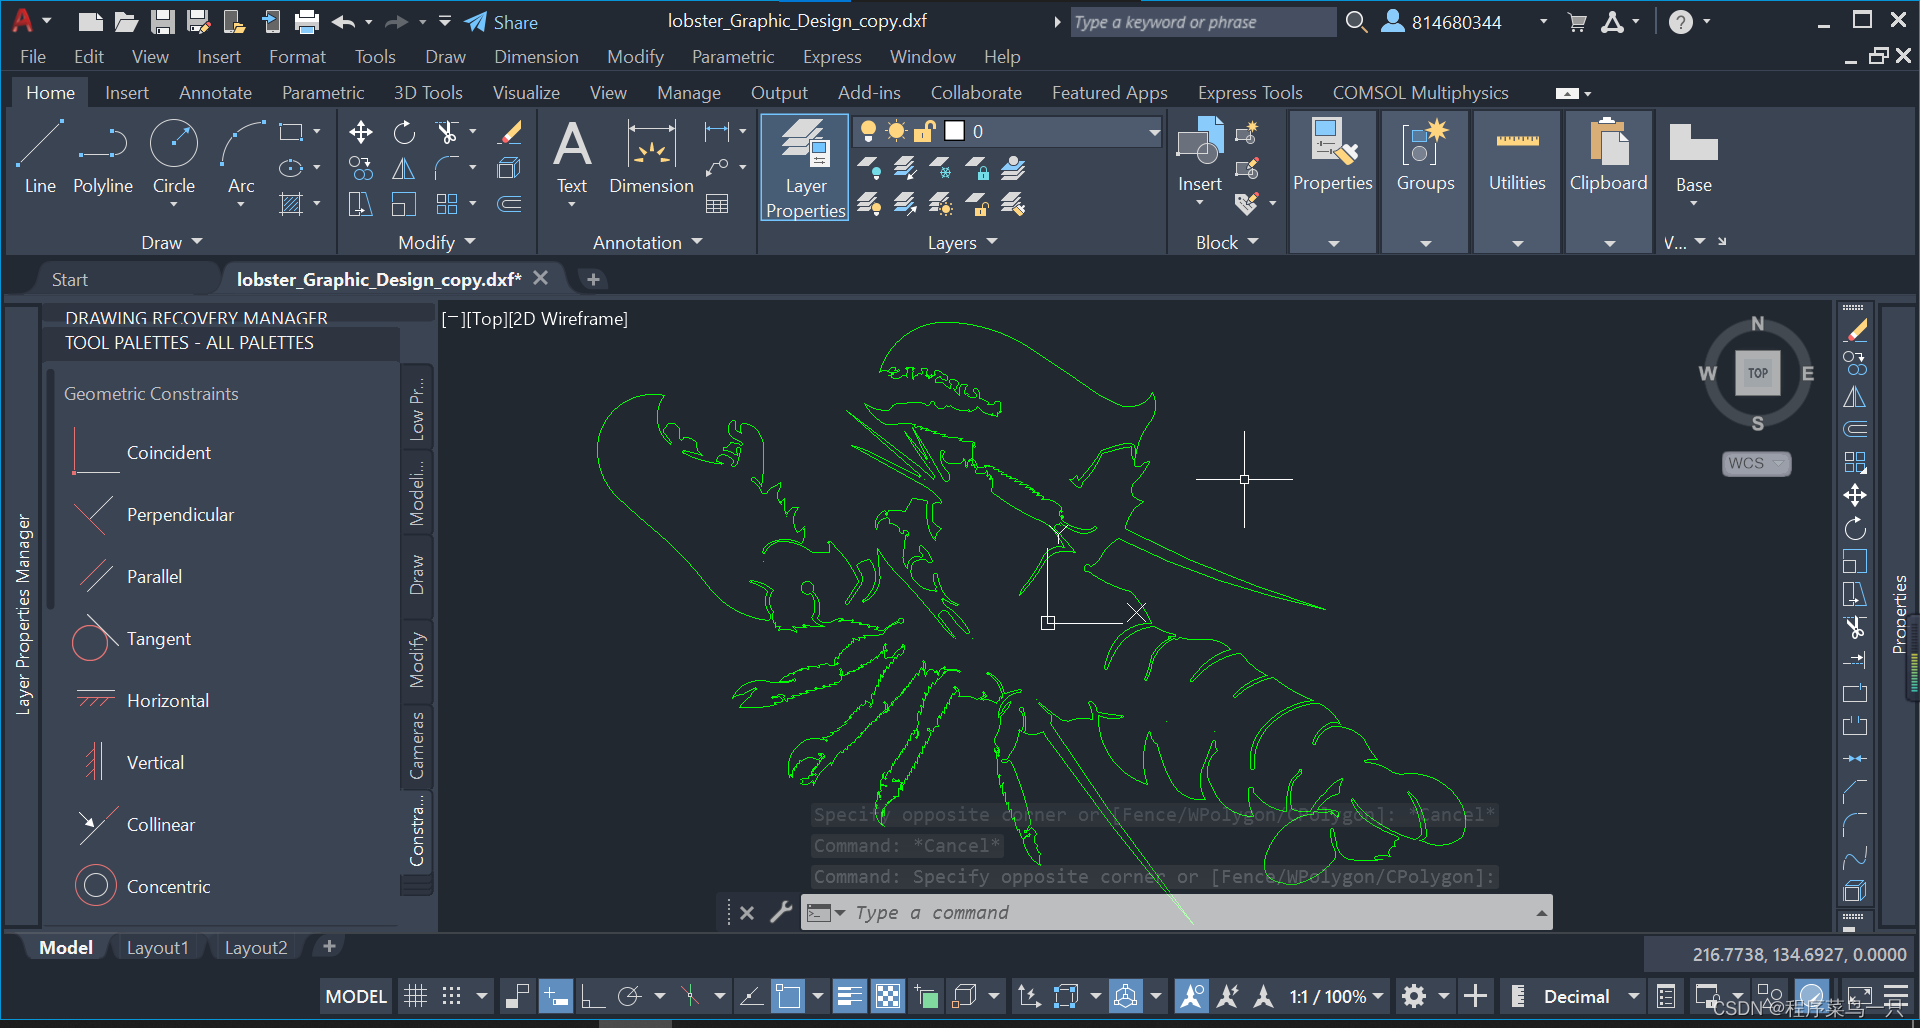
Task: Pick the Scale tool in Modify panel
Action: point(404,204)
